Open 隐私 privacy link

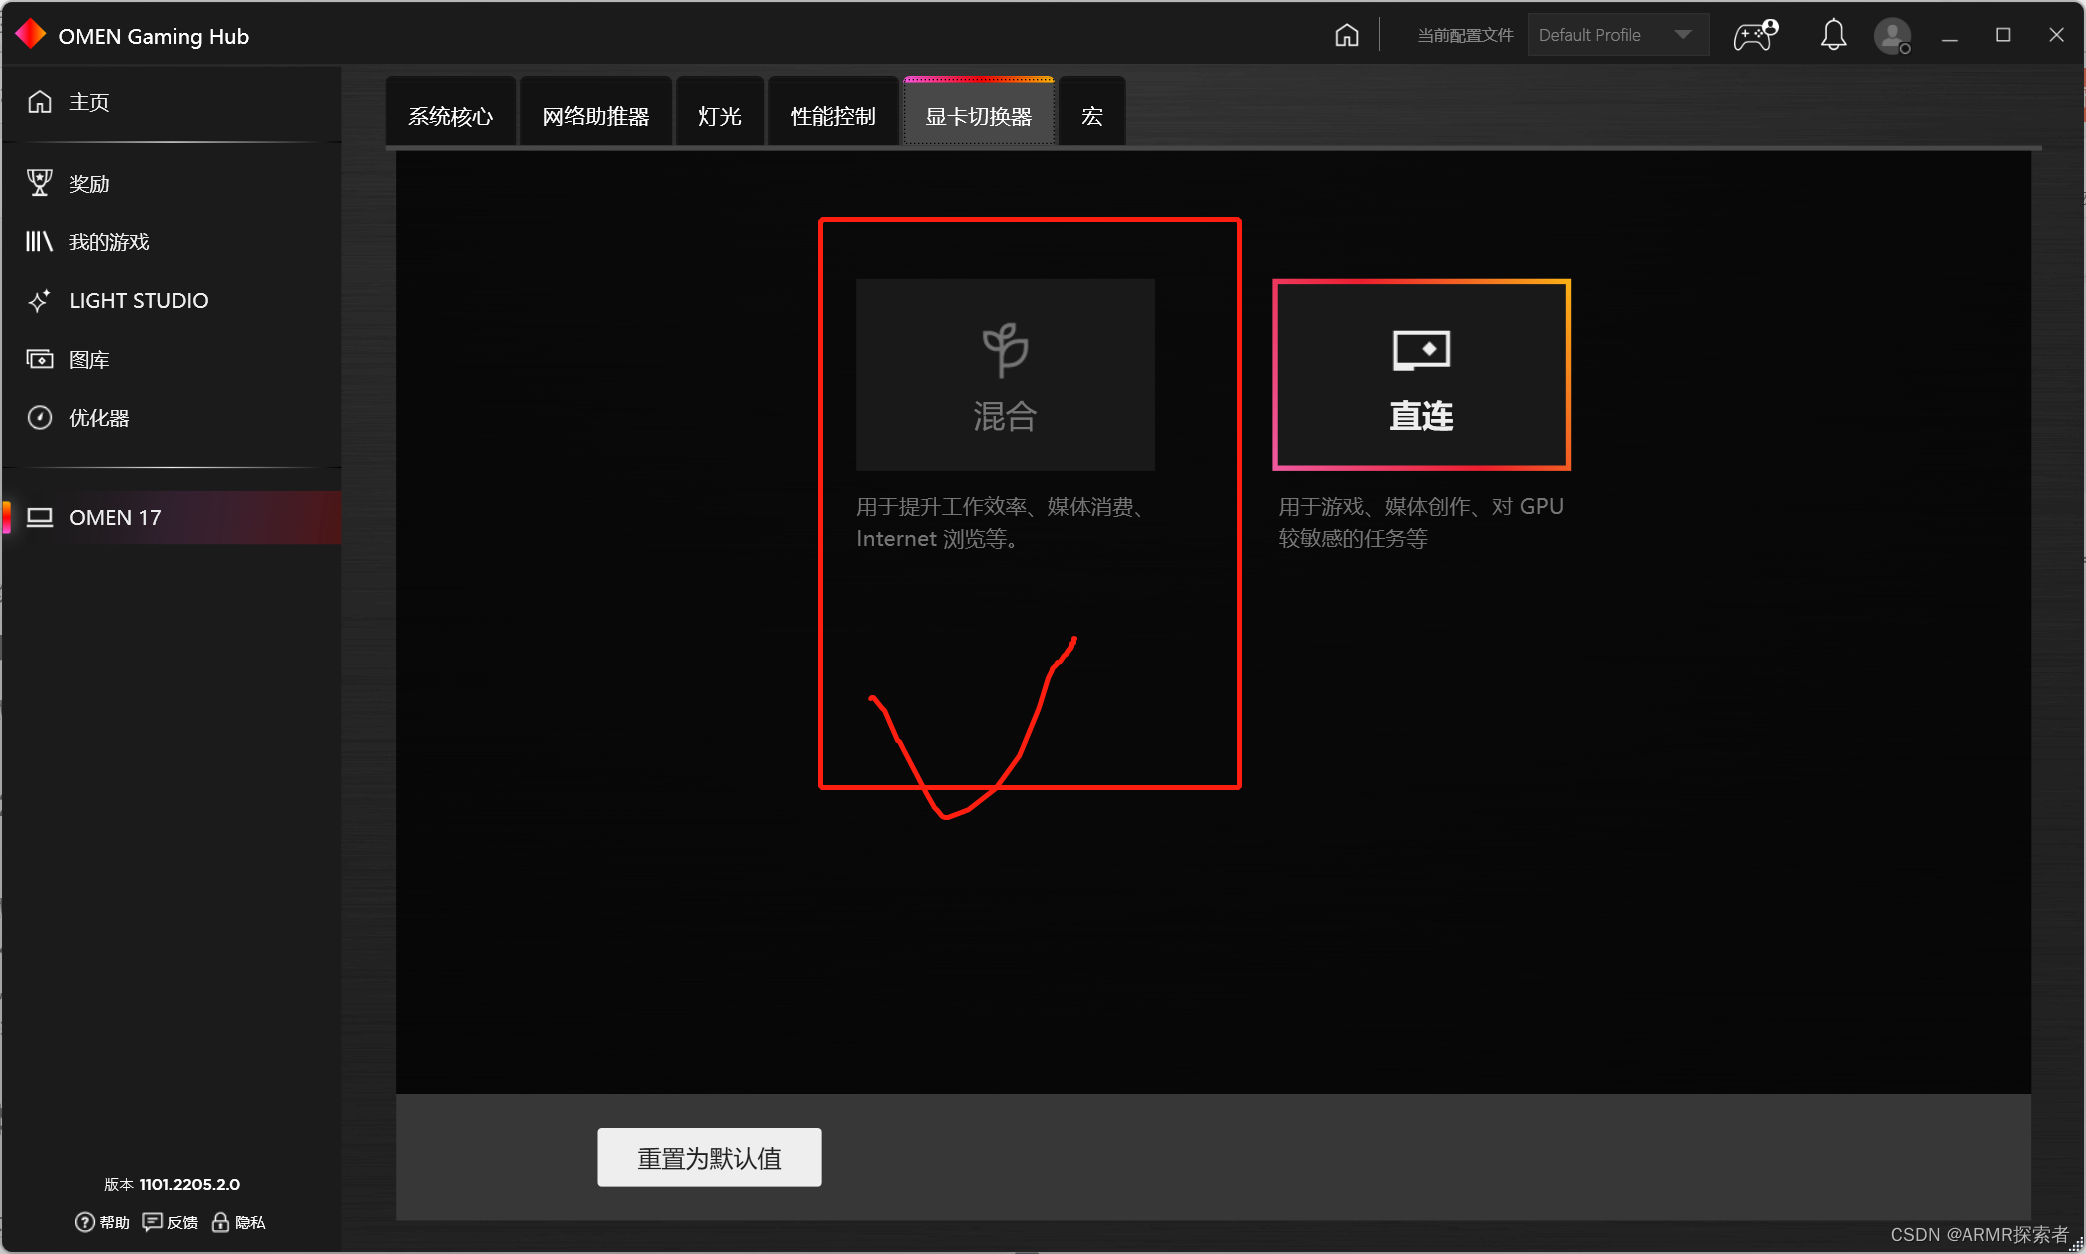pyautogui.click(x=239, y=1222)
